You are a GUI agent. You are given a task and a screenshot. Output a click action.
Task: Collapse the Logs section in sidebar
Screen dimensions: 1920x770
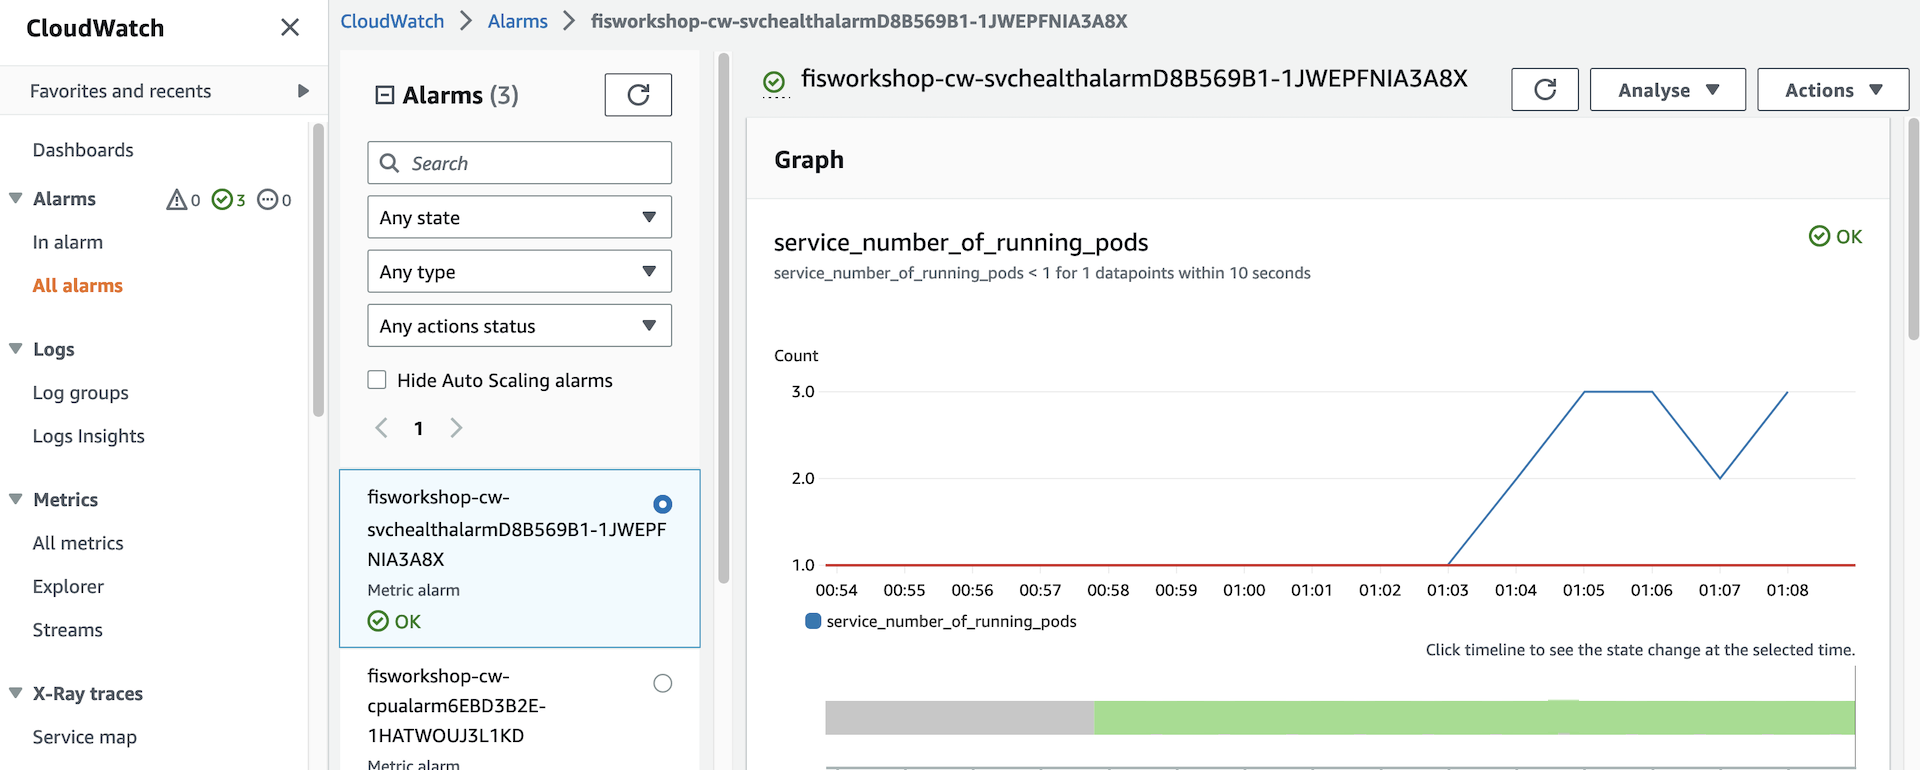click(16, 349)
